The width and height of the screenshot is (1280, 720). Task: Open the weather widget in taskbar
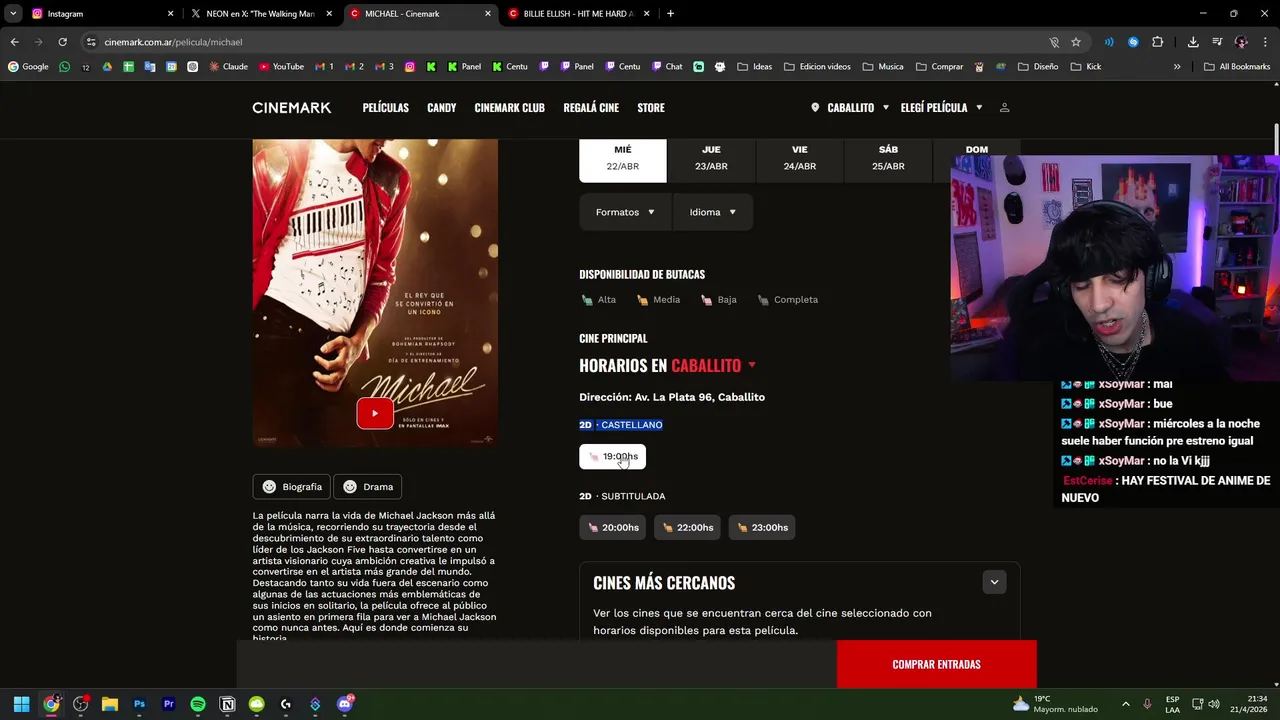tap(1055, 704)
